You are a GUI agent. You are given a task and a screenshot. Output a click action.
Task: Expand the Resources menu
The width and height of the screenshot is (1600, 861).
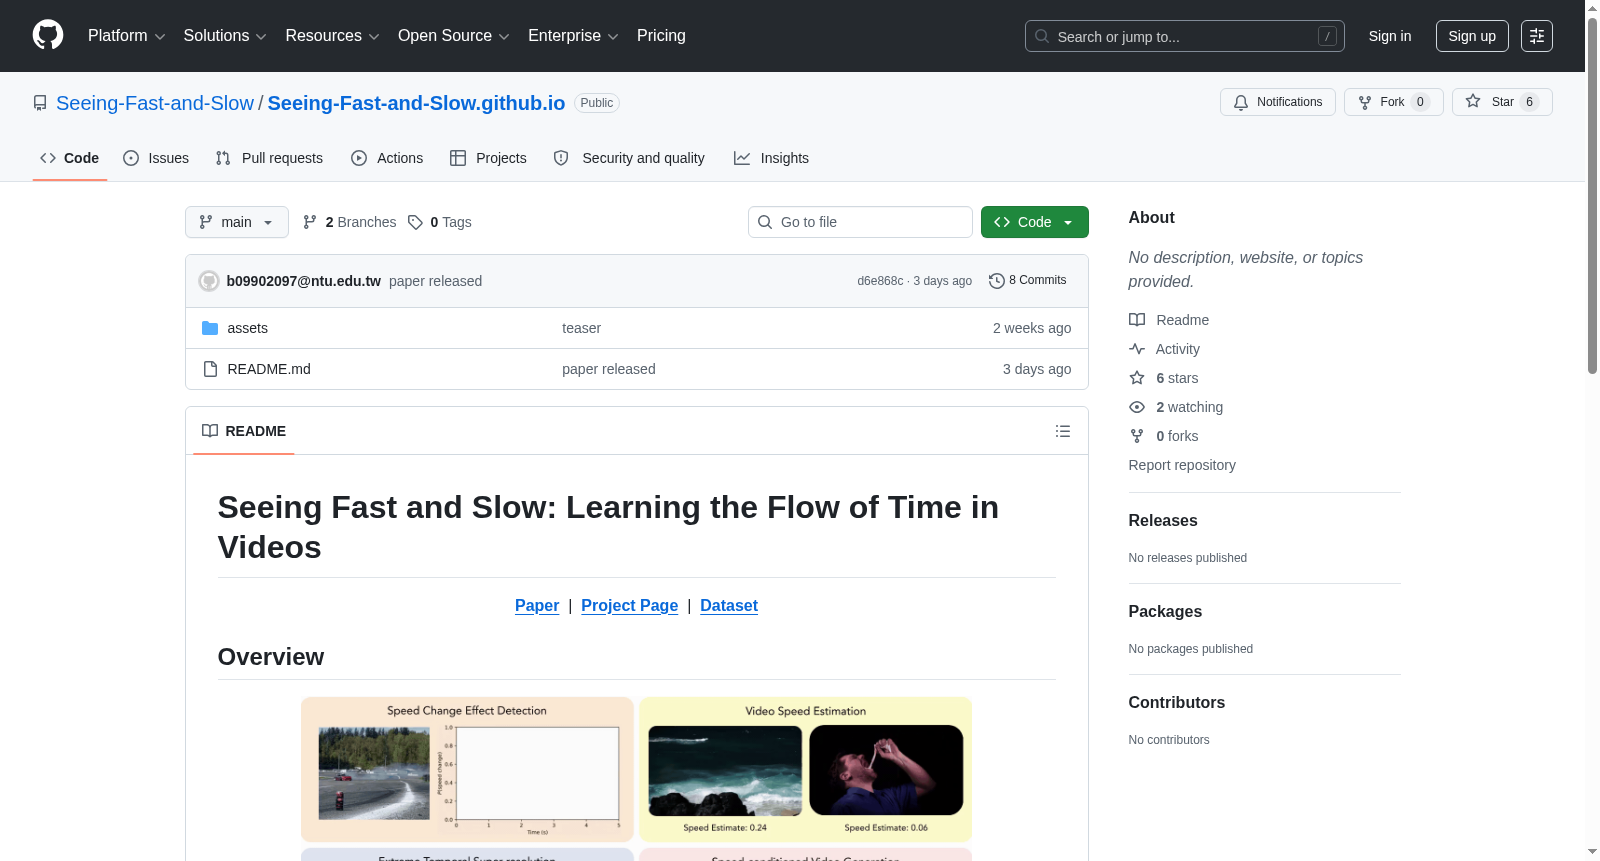click(x=332, y=36)
